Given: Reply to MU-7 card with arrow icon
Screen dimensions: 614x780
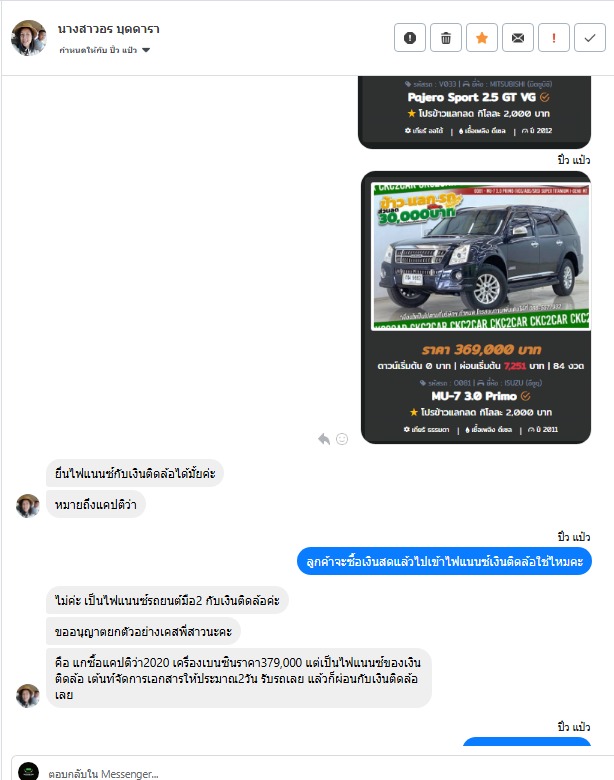Looking at the screenshot, I should point(324,439).
